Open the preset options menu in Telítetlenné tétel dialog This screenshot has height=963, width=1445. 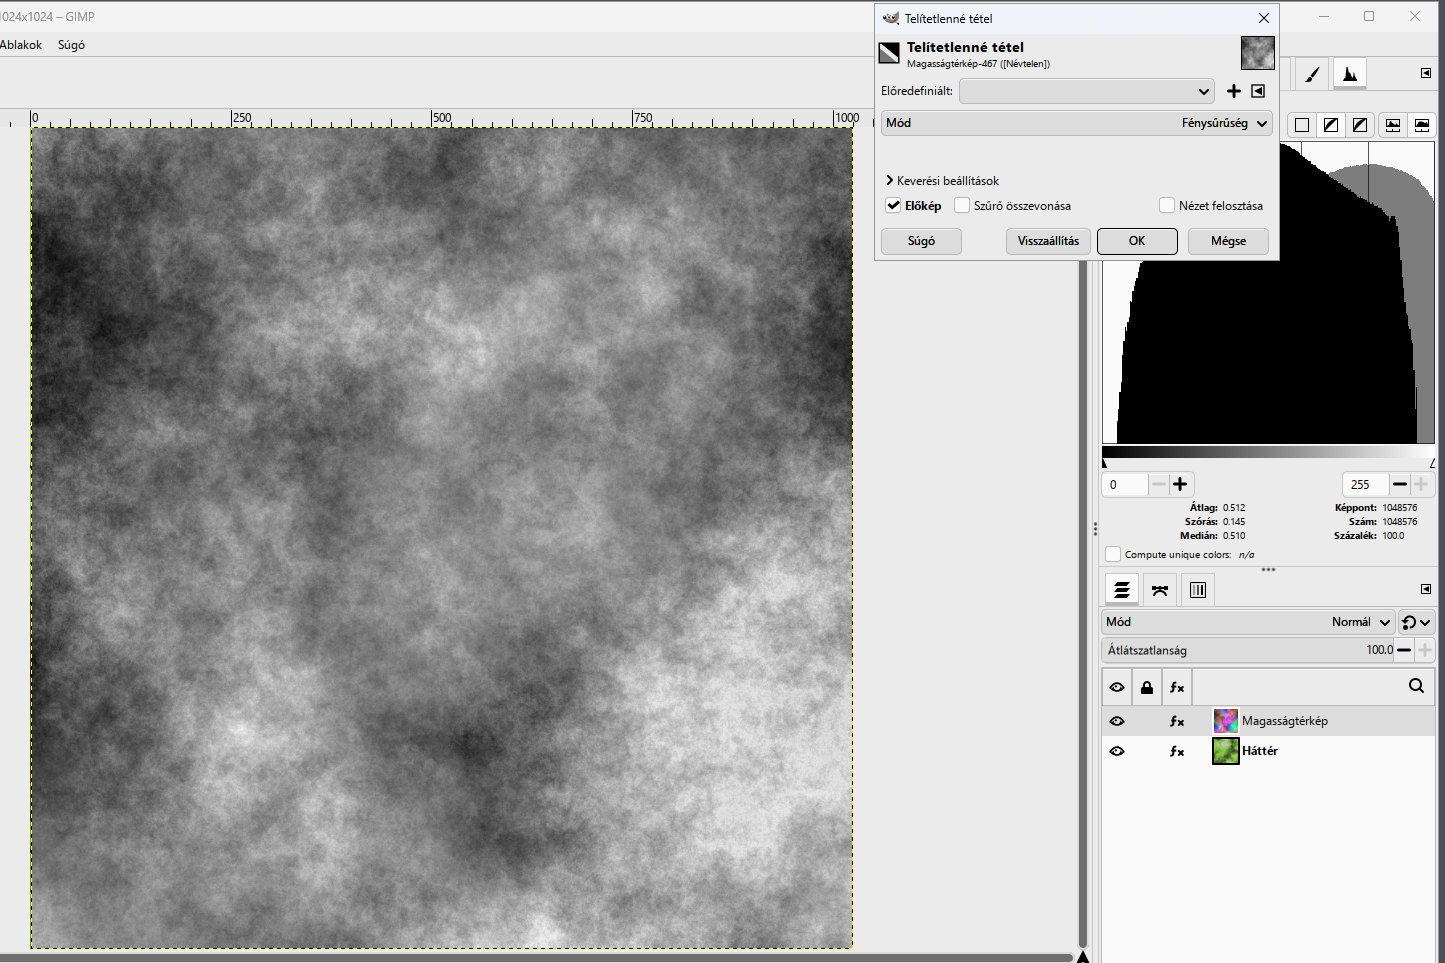click(1258, 91)
